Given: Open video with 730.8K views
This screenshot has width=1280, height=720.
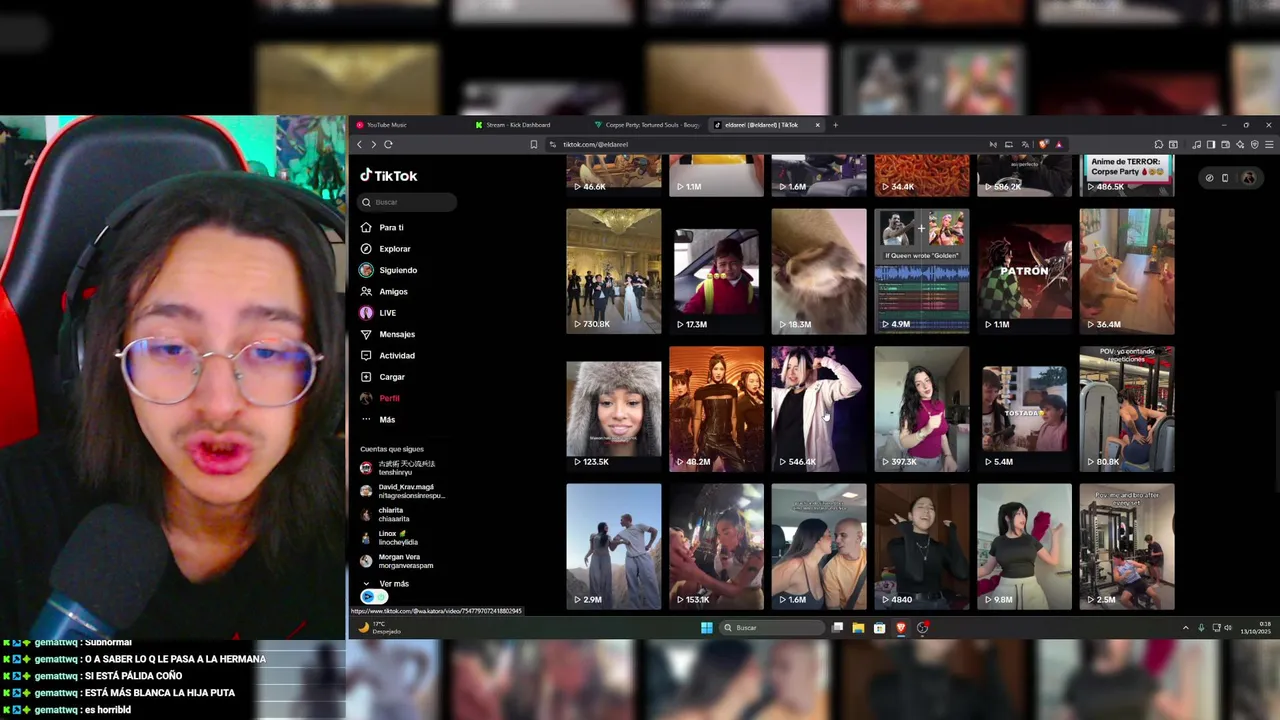Looking at the screenshot, I should coord(613,271).
